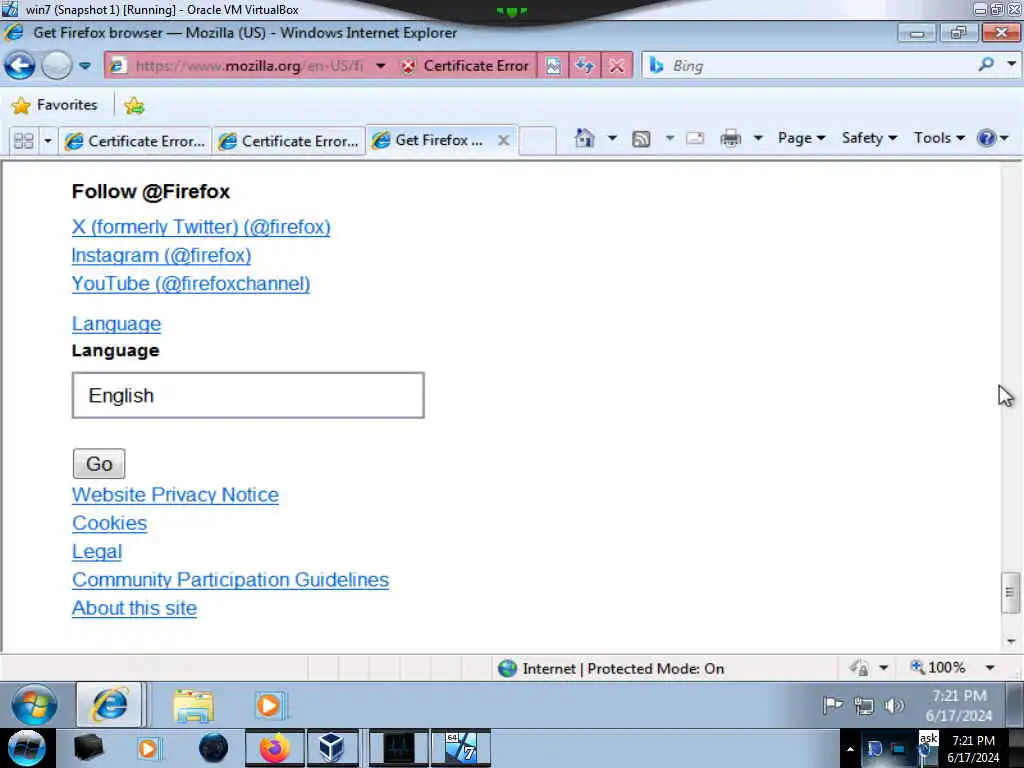Open the Safety menu
The image size is (1024, 768).
click(x=869, y=138)
